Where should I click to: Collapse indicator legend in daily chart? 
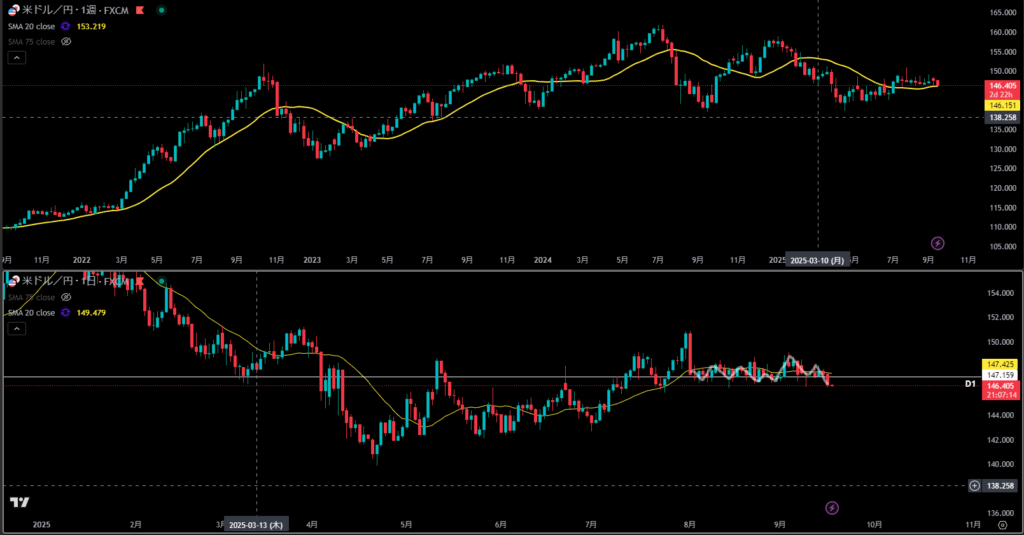[x=17, y=329]
